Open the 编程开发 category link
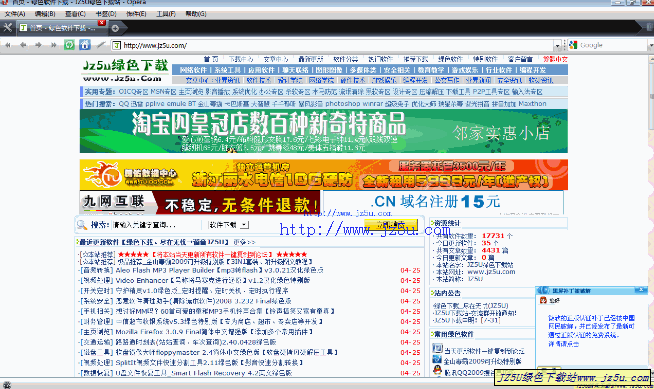Viewport: 654px width, 389px height. (x=533, y=70)
